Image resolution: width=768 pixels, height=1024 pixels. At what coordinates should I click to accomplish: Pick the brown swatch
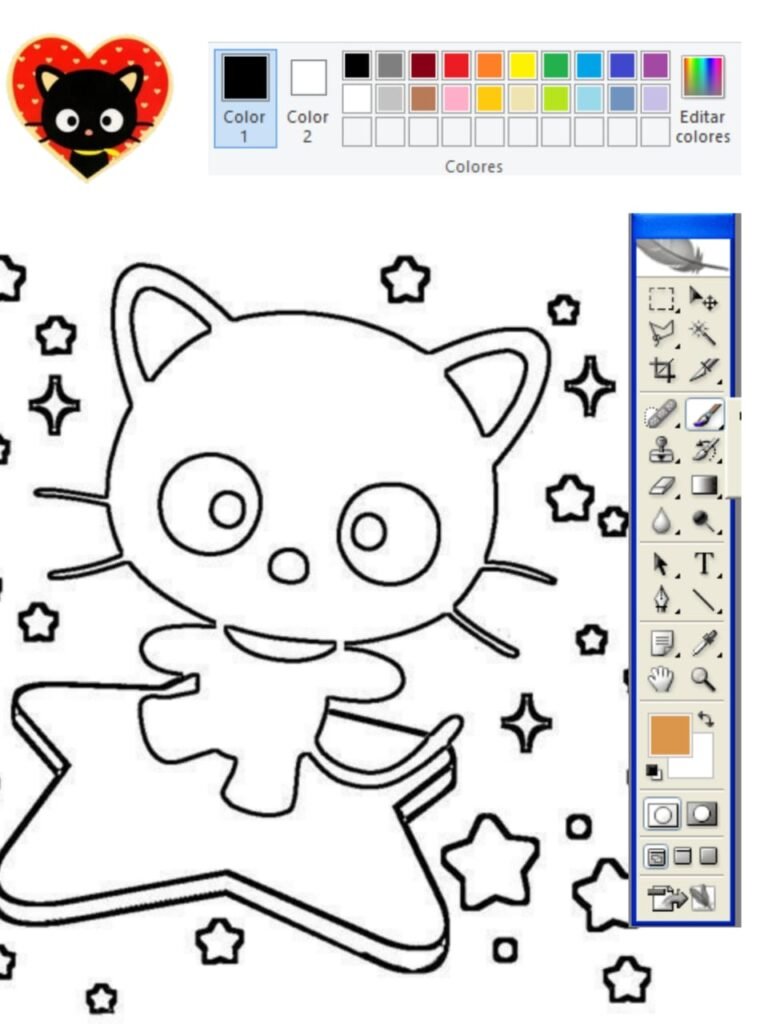[423, 99]
